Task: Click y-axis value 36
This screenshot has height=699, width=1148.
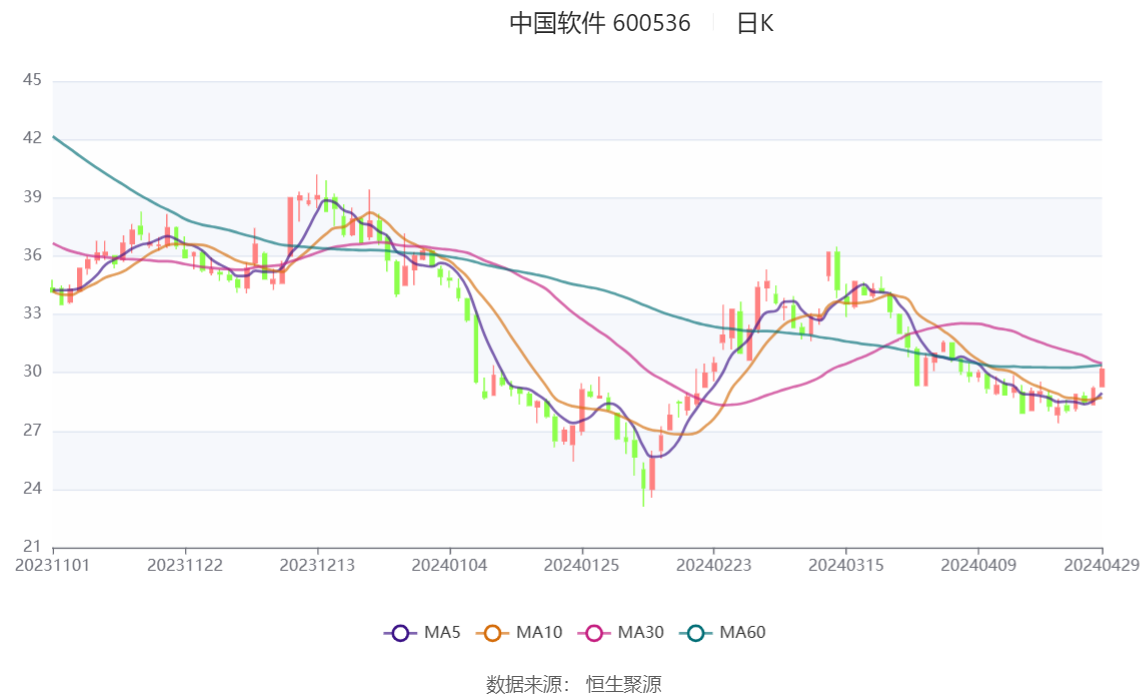Action: click(32, 255)
